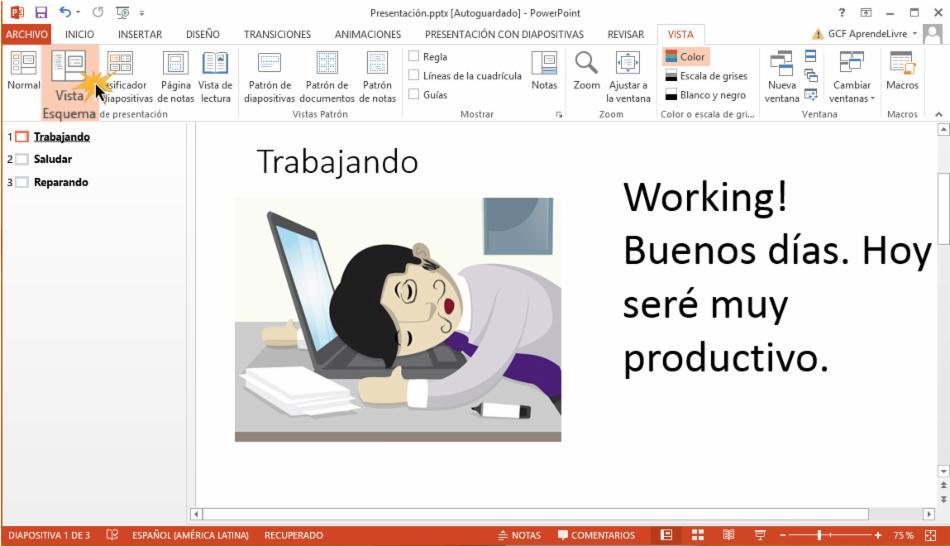Check the Guías option
Viewport: 950px width, 546px height.
coord(414,95)
